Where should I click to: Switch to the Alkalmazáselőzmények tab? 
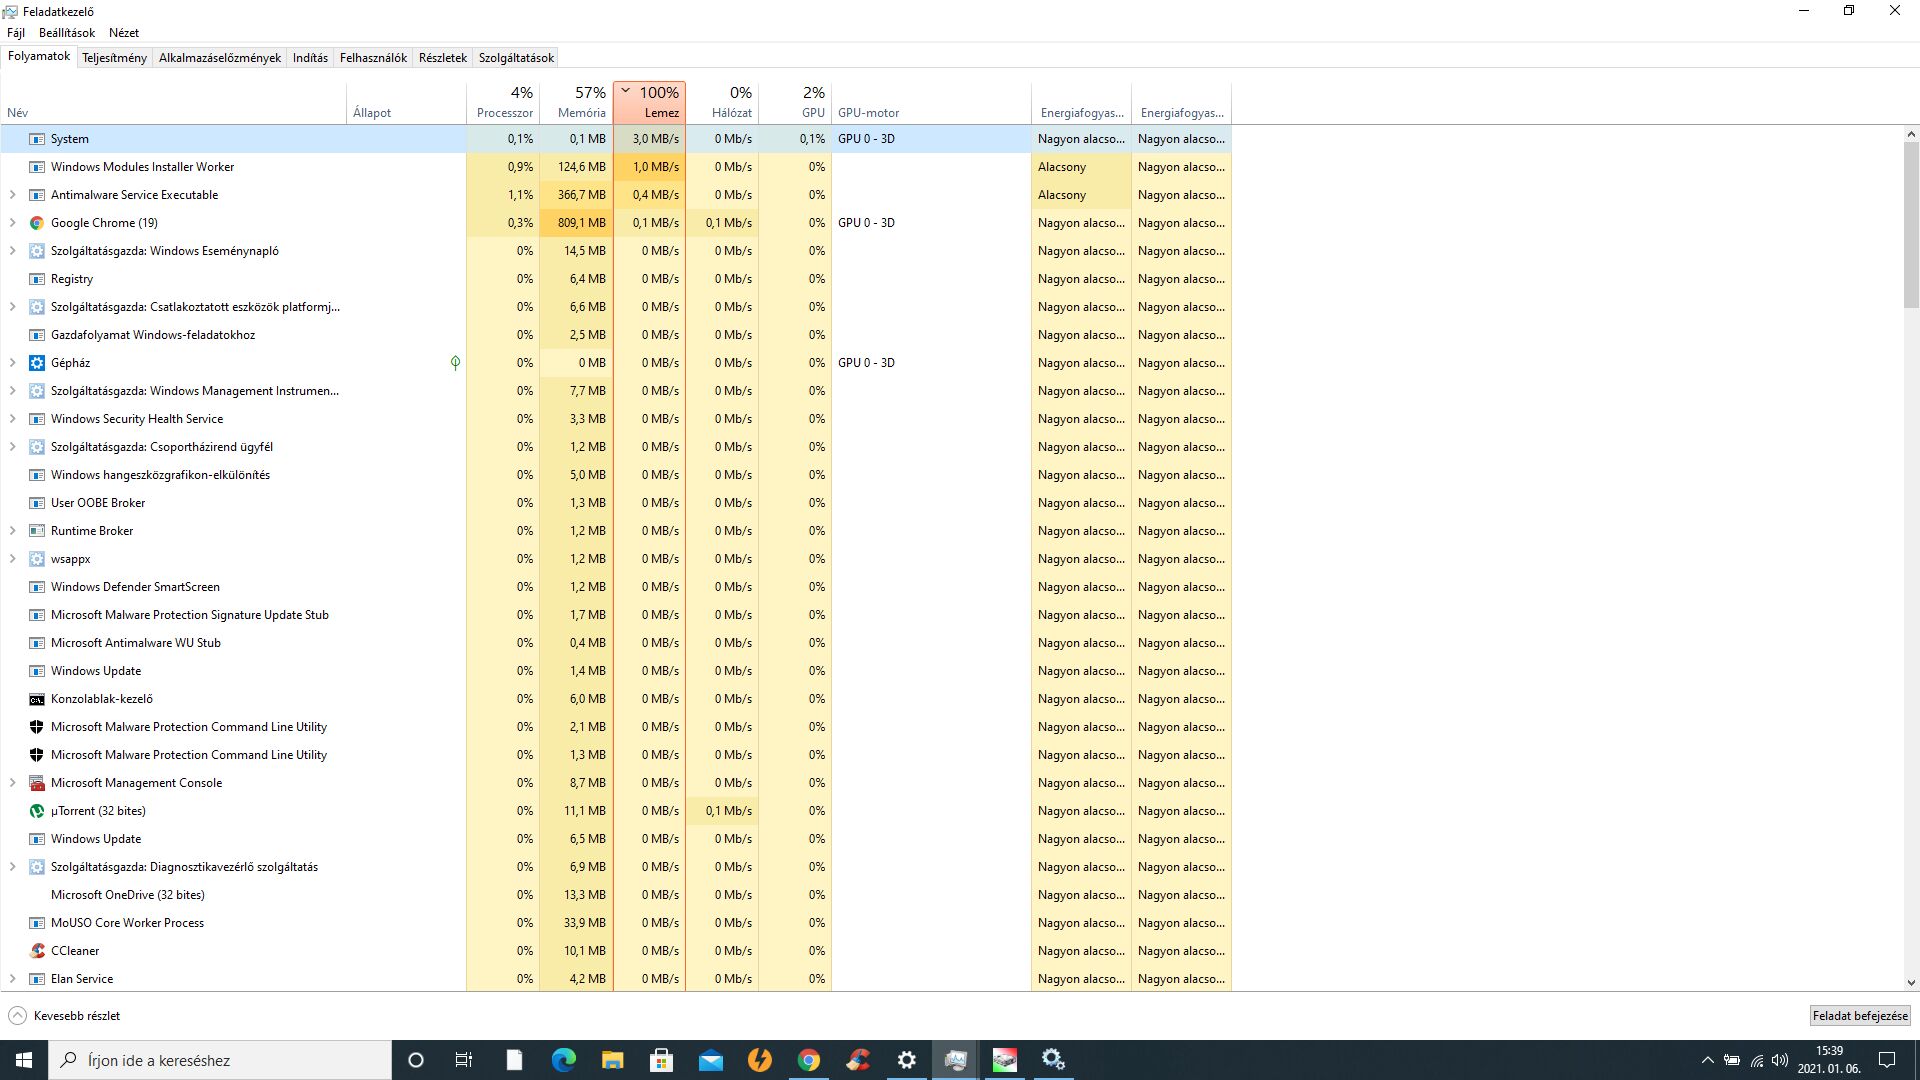click(x=220, y=58)
